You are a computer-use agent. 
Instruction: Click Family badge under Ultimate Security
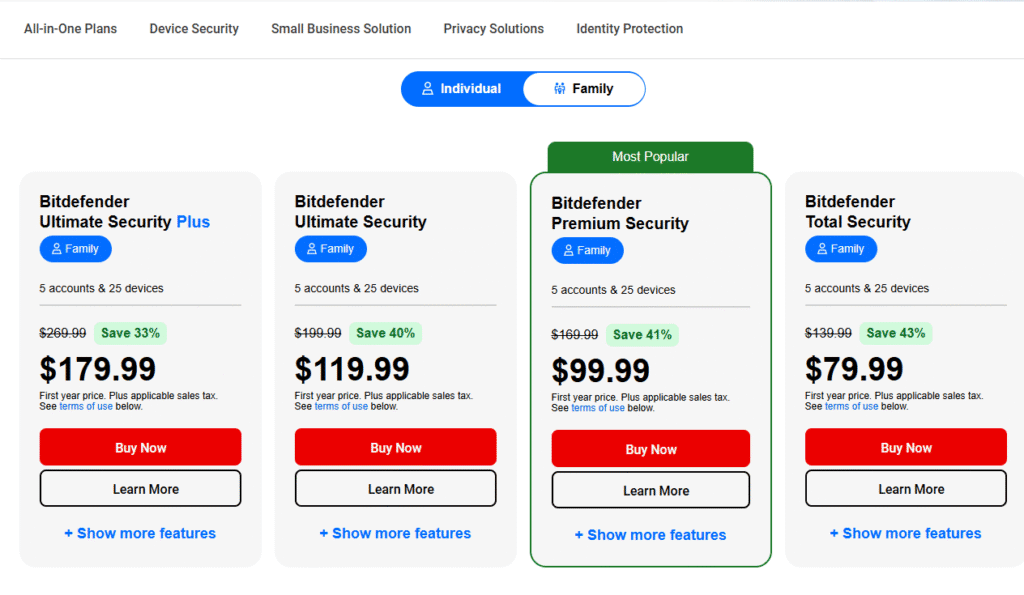(330, 249)
